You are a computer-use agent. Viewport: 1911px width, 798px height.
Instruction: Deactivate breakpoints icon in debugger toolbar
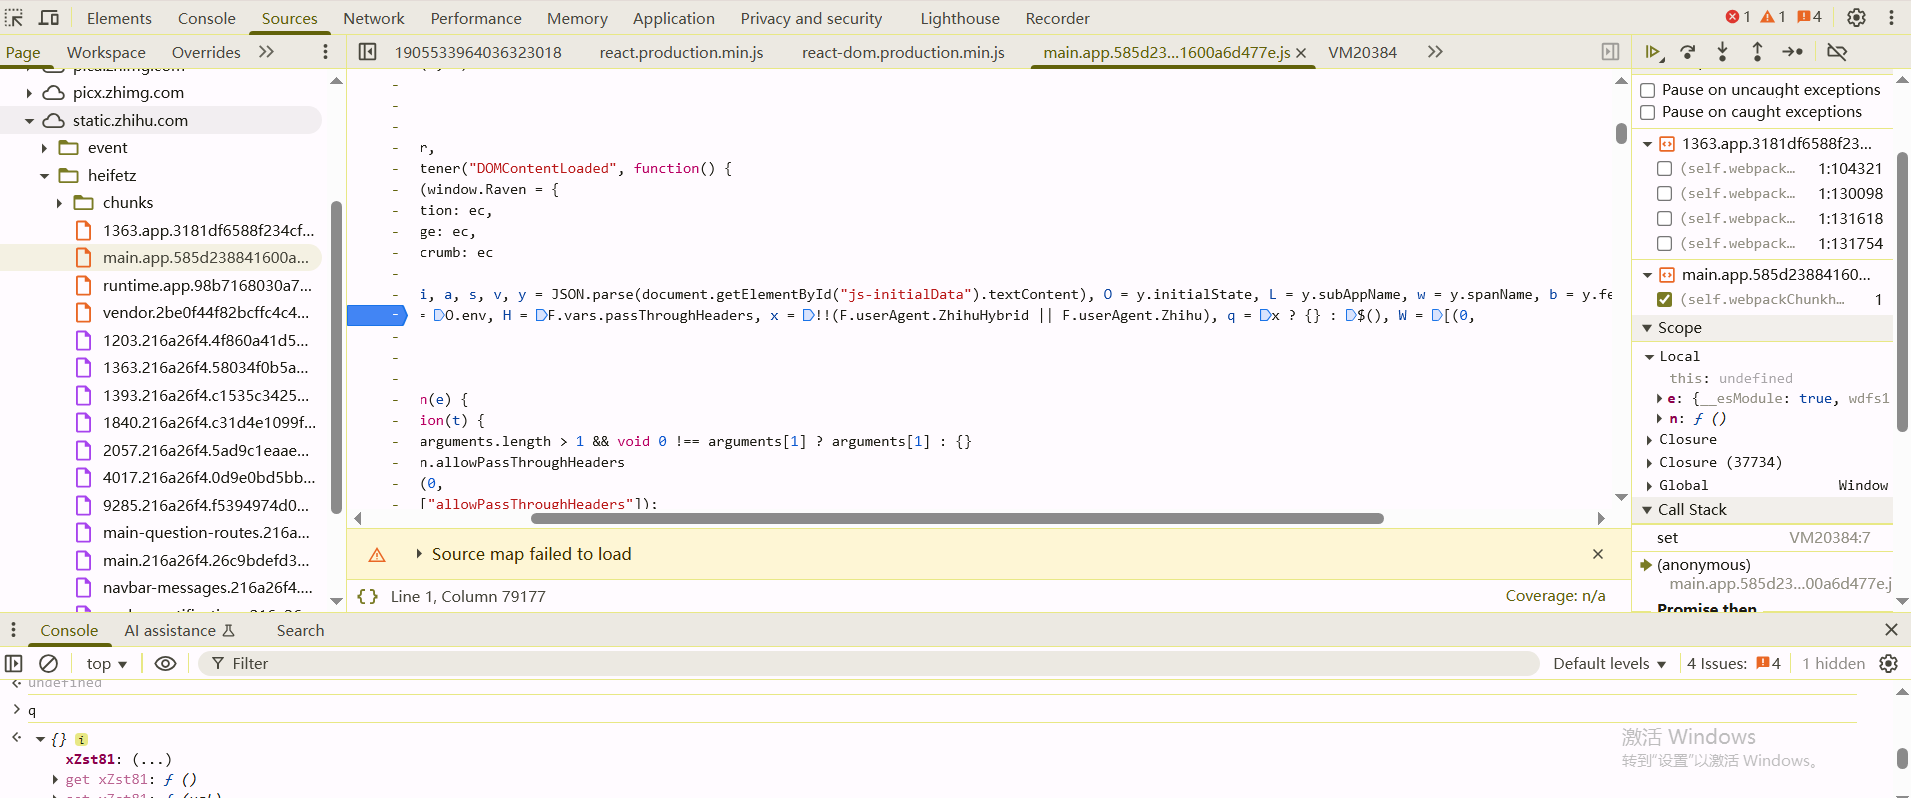pyautogui.click(x=1837, y=52)
